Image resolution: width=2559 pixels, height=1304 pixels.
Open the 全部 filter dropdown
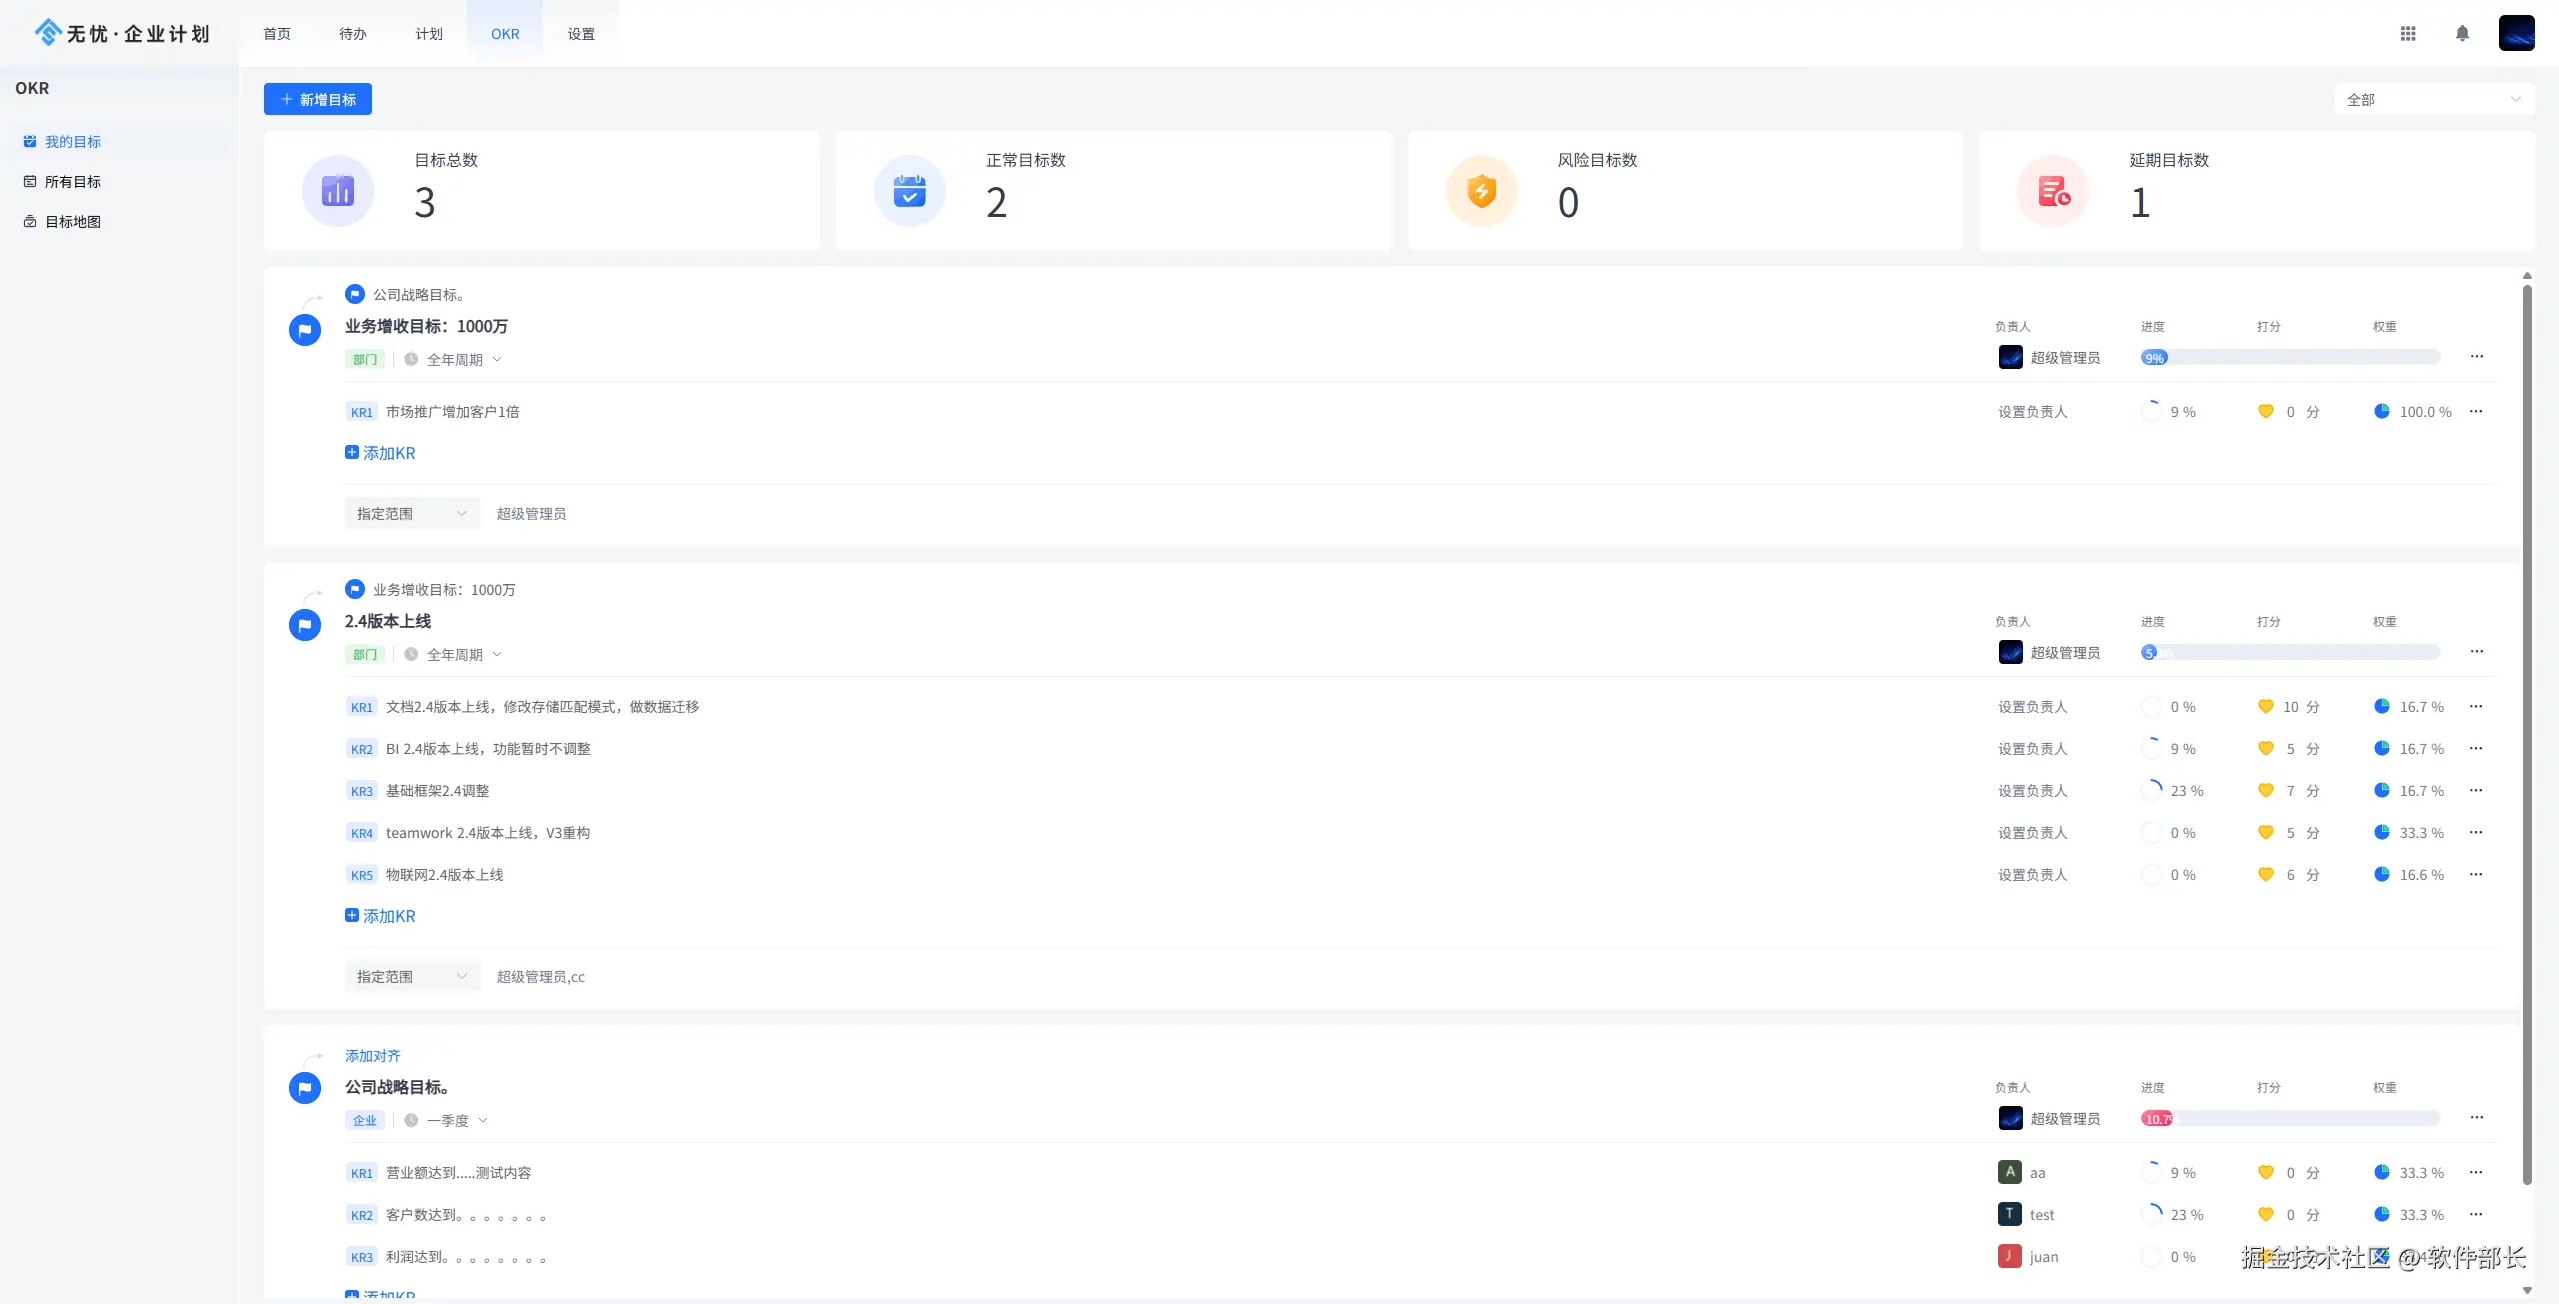pos(2433,100)
